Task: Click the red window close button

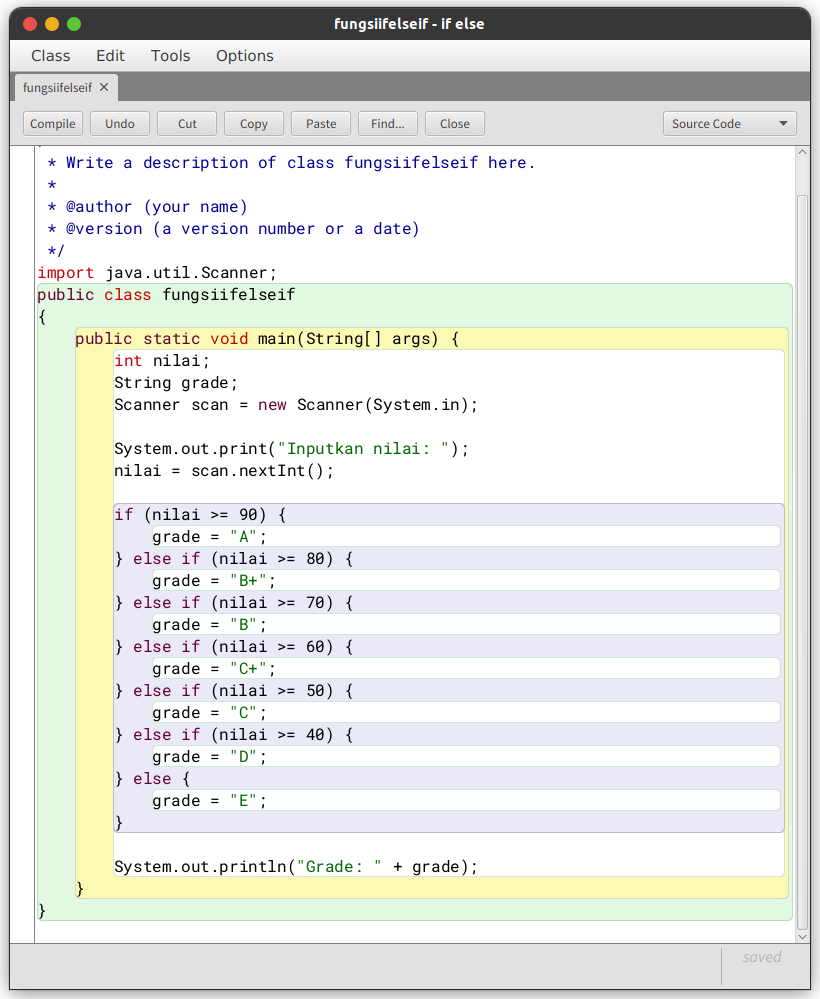Action: [x=30, y=23]
